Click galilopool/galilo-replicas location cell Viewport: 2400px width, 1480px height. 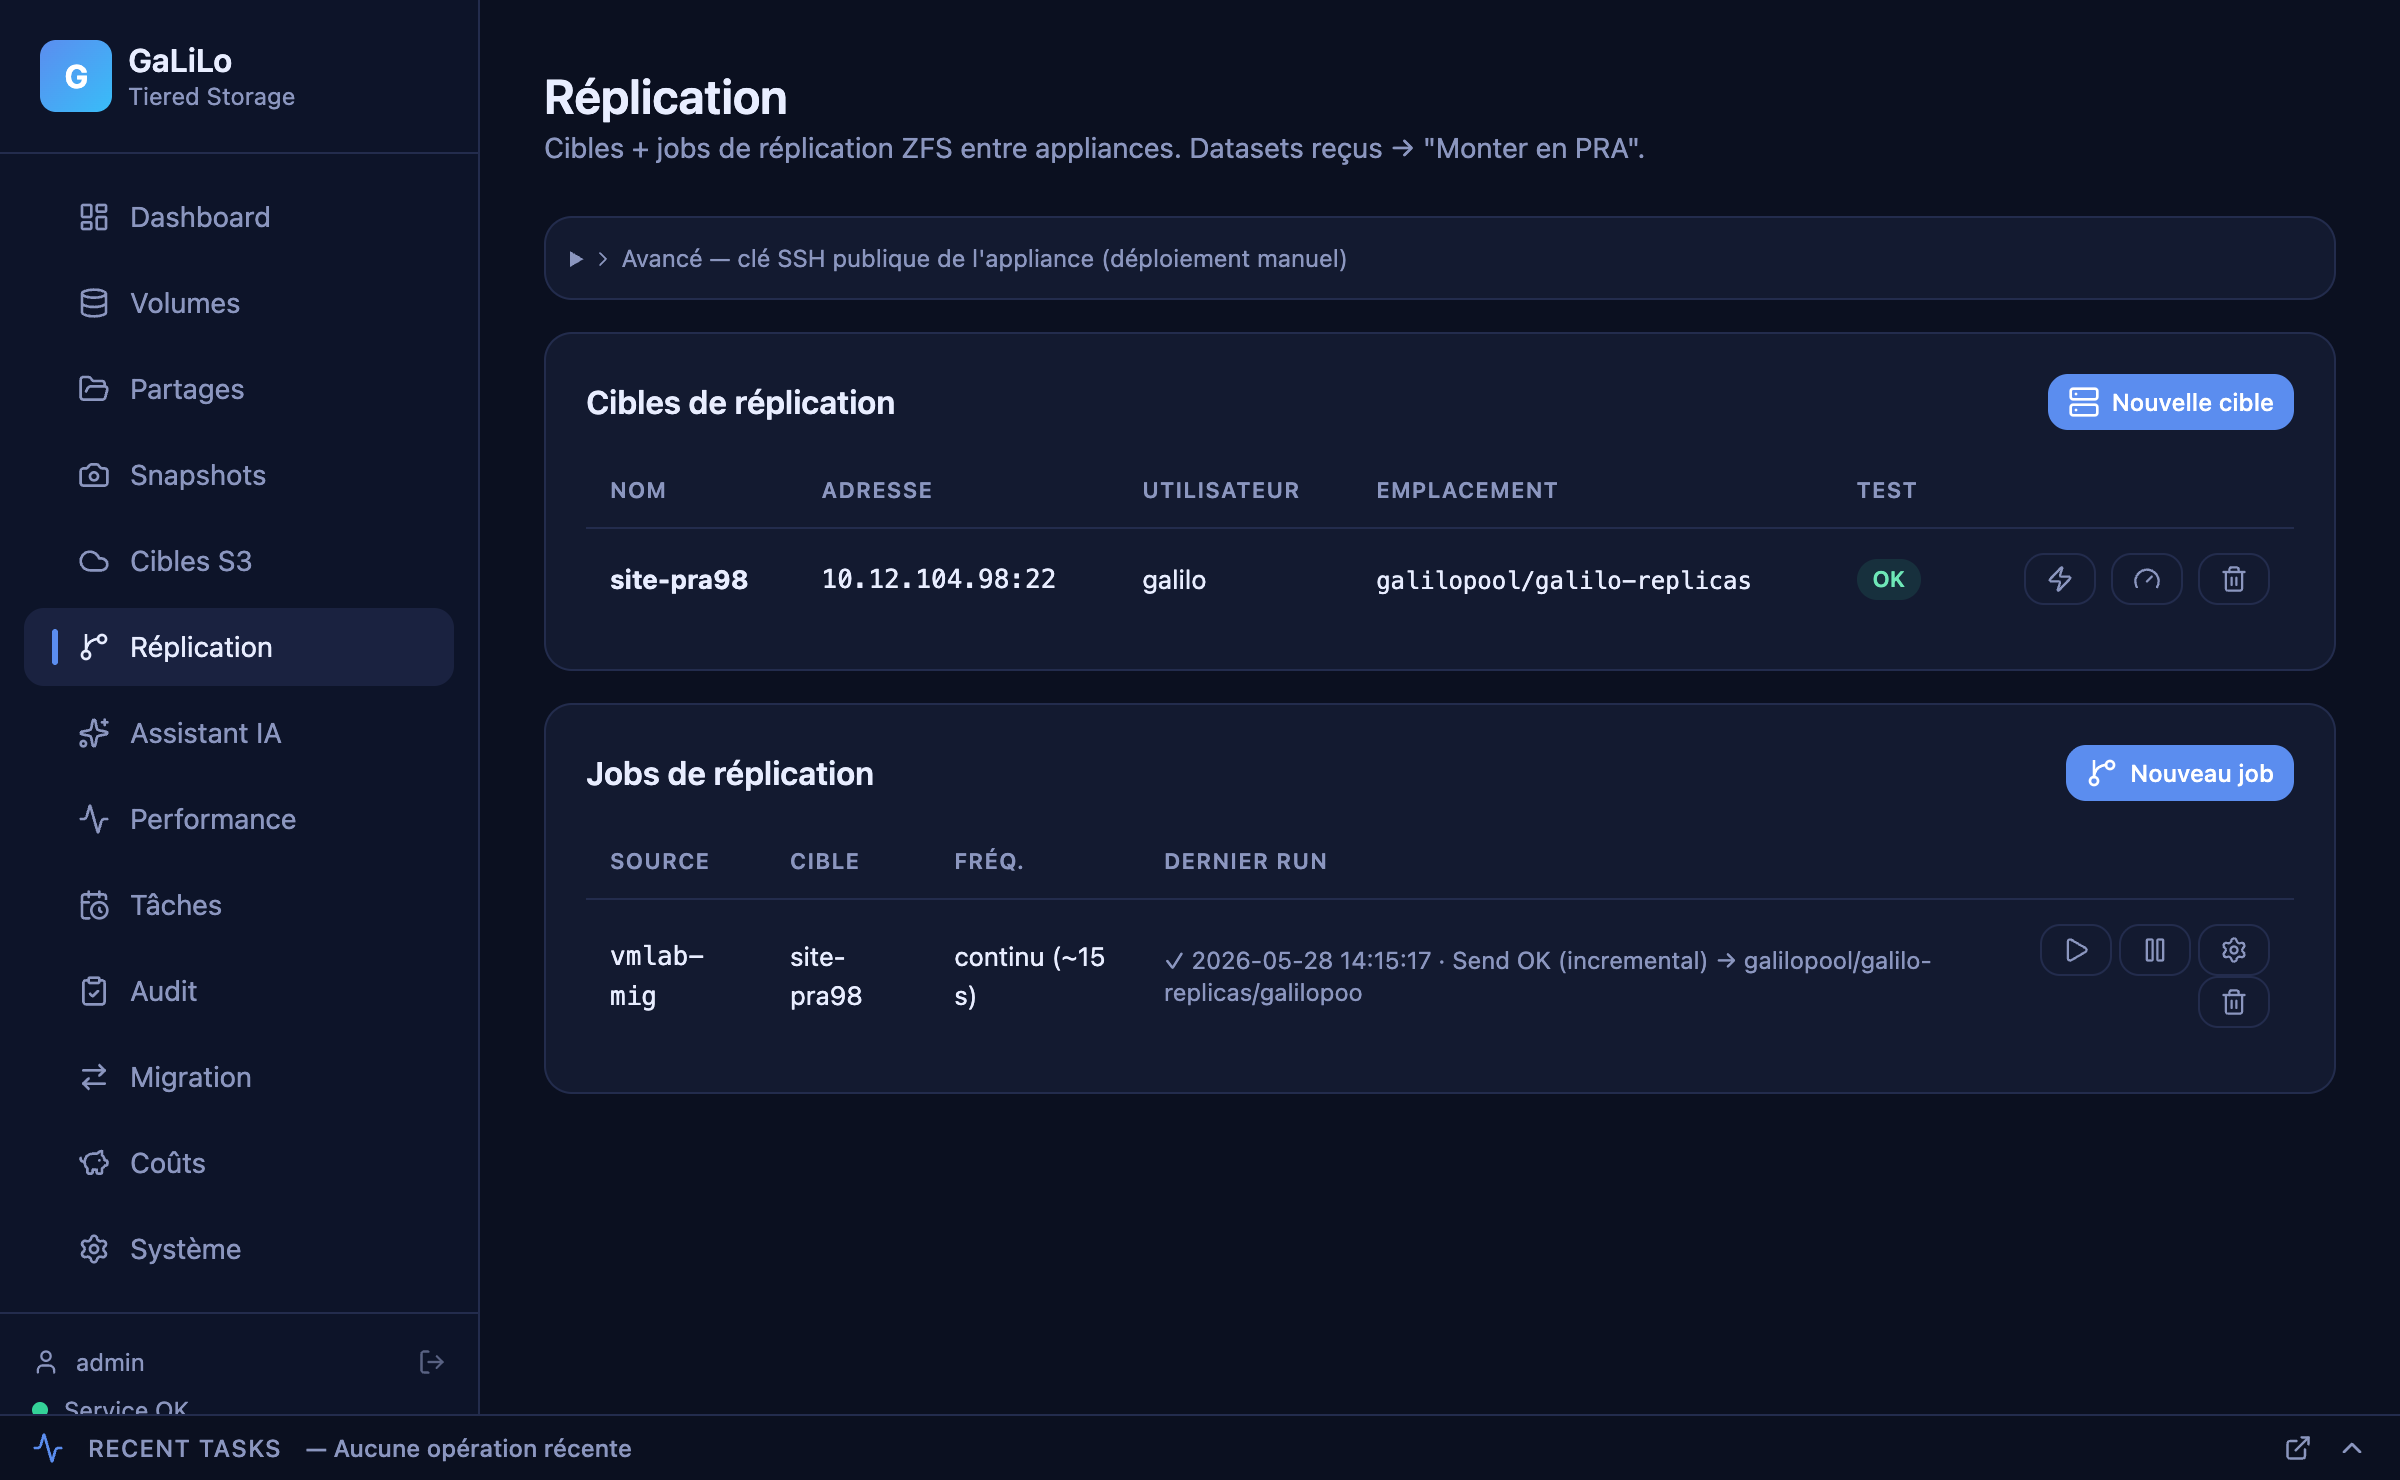[1563, 580]
